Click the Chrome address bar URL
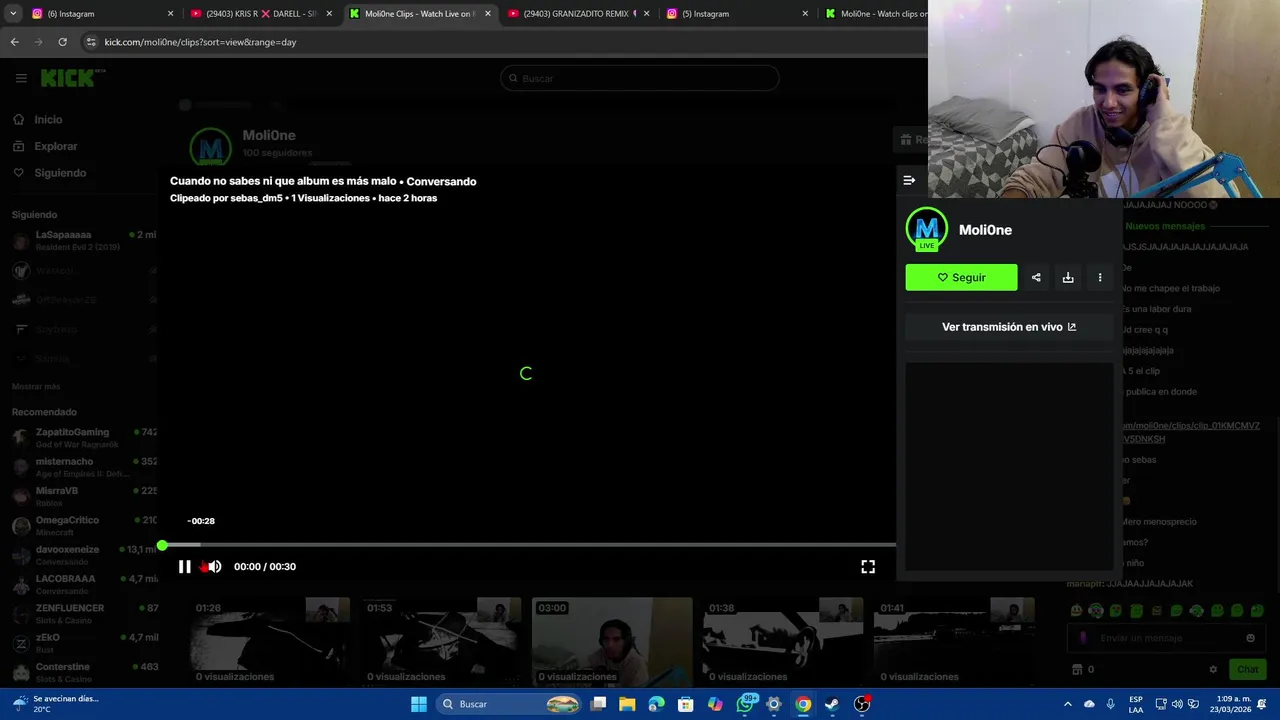 [x=200, y=42]
